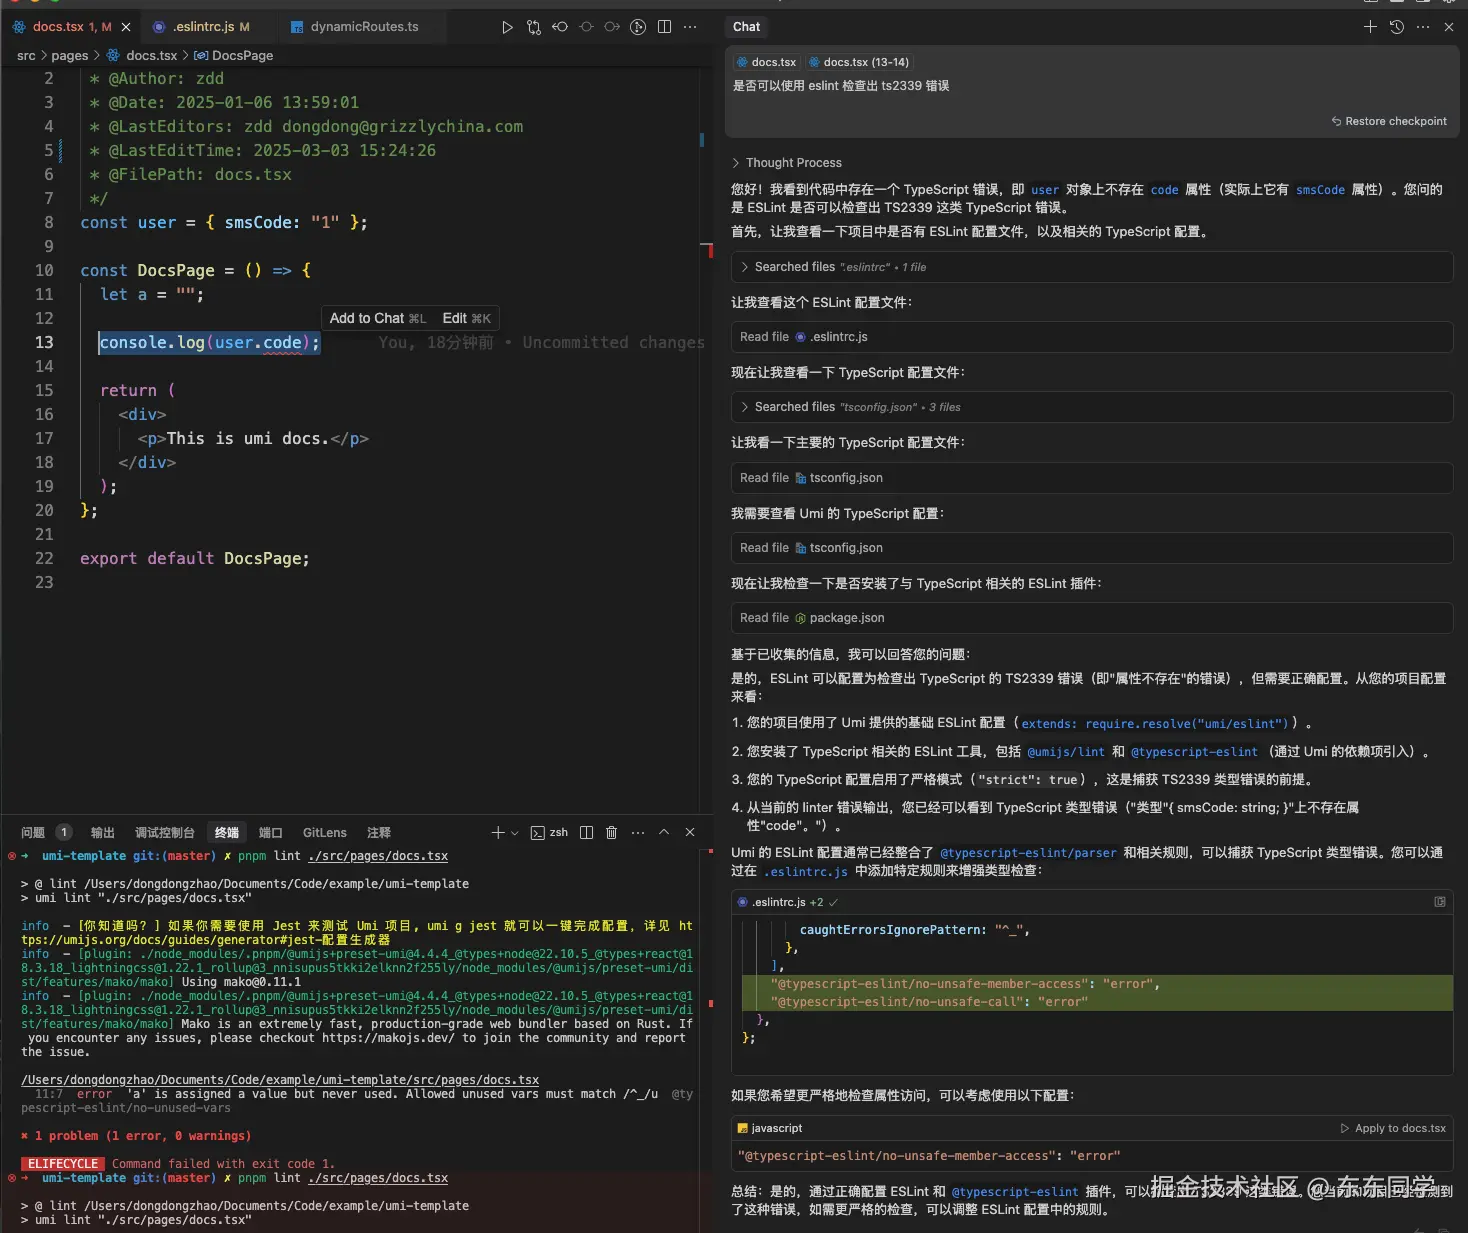This screenshot has height=1233, width=1468.
Task: Open the 调试控制台 debug console tab
Action: coord(165,832)
